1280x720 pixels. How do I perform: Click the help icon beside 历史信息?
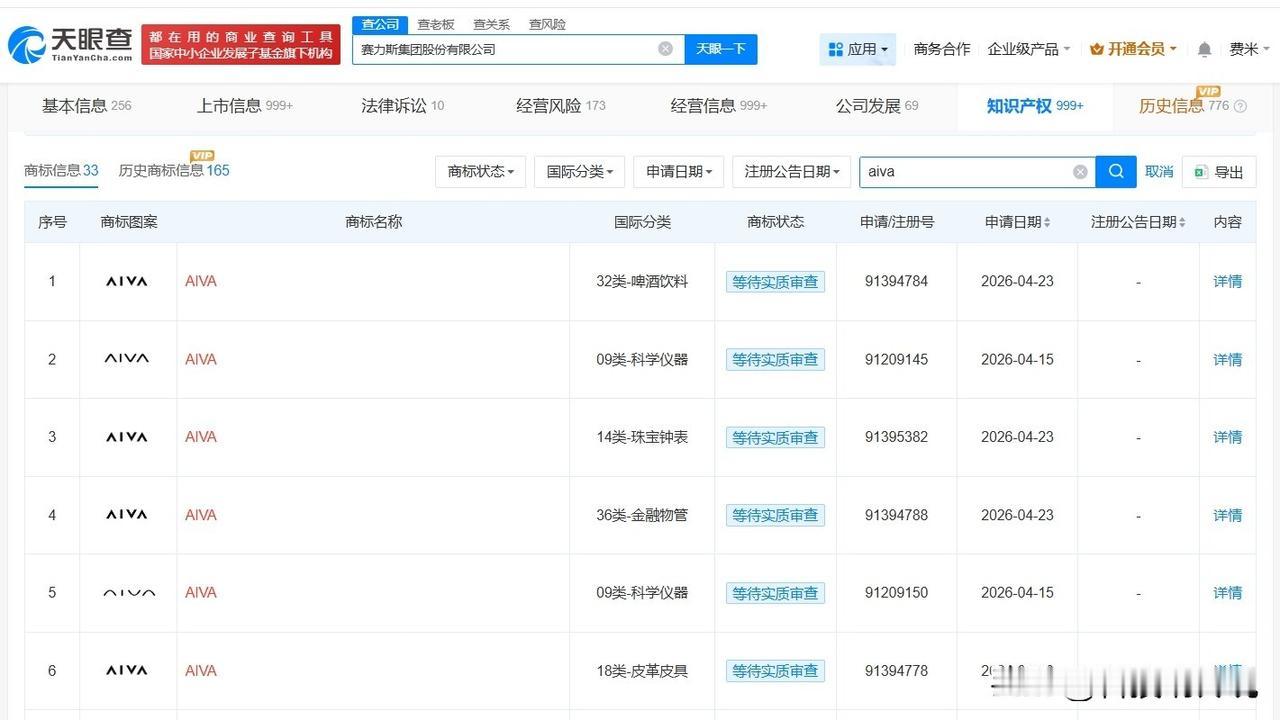[1241, 106]
